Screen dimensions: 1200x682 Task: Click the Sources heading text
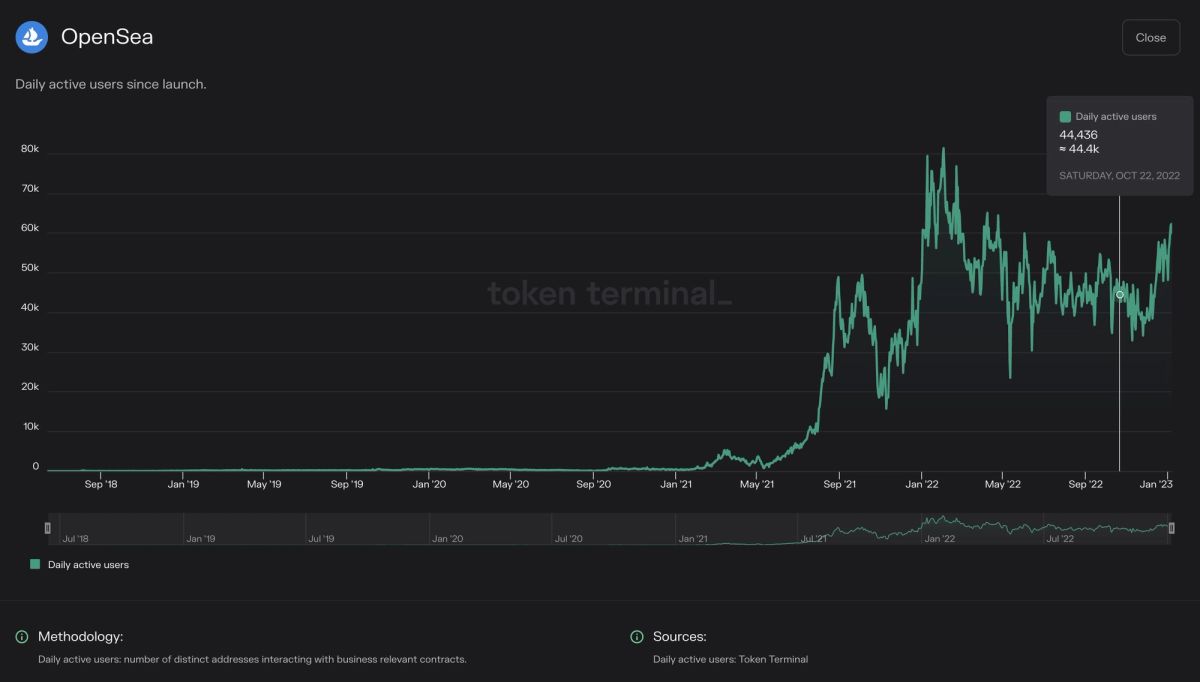point(679,637)
